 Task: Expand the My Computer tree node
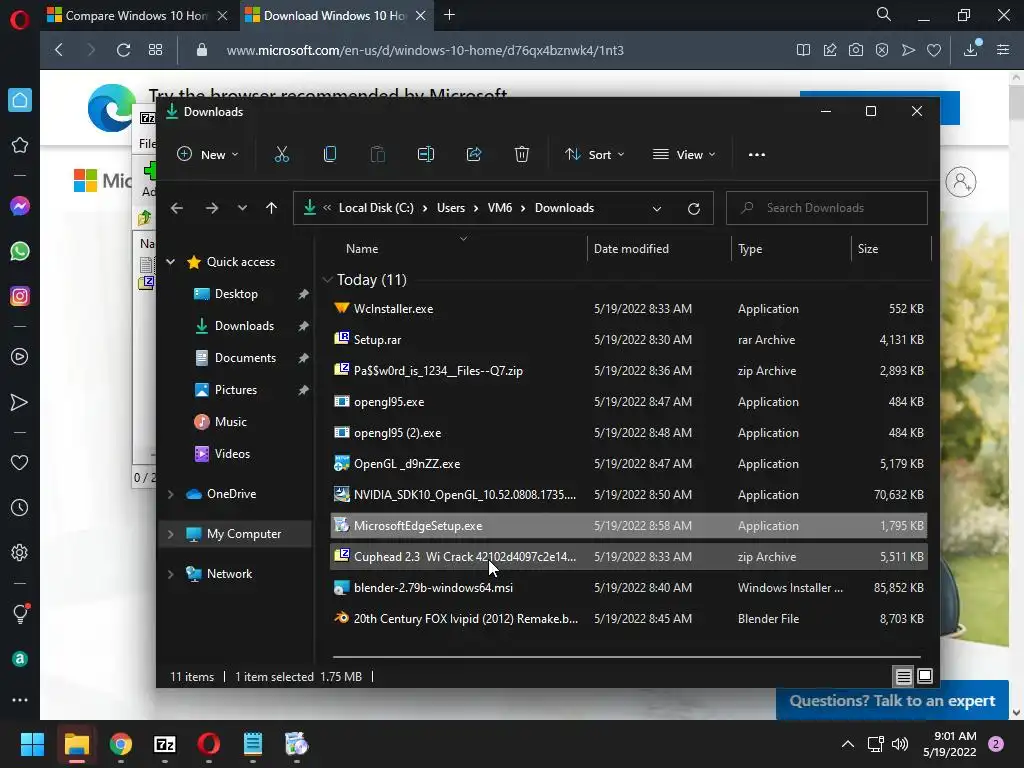(x=170, y=534)
